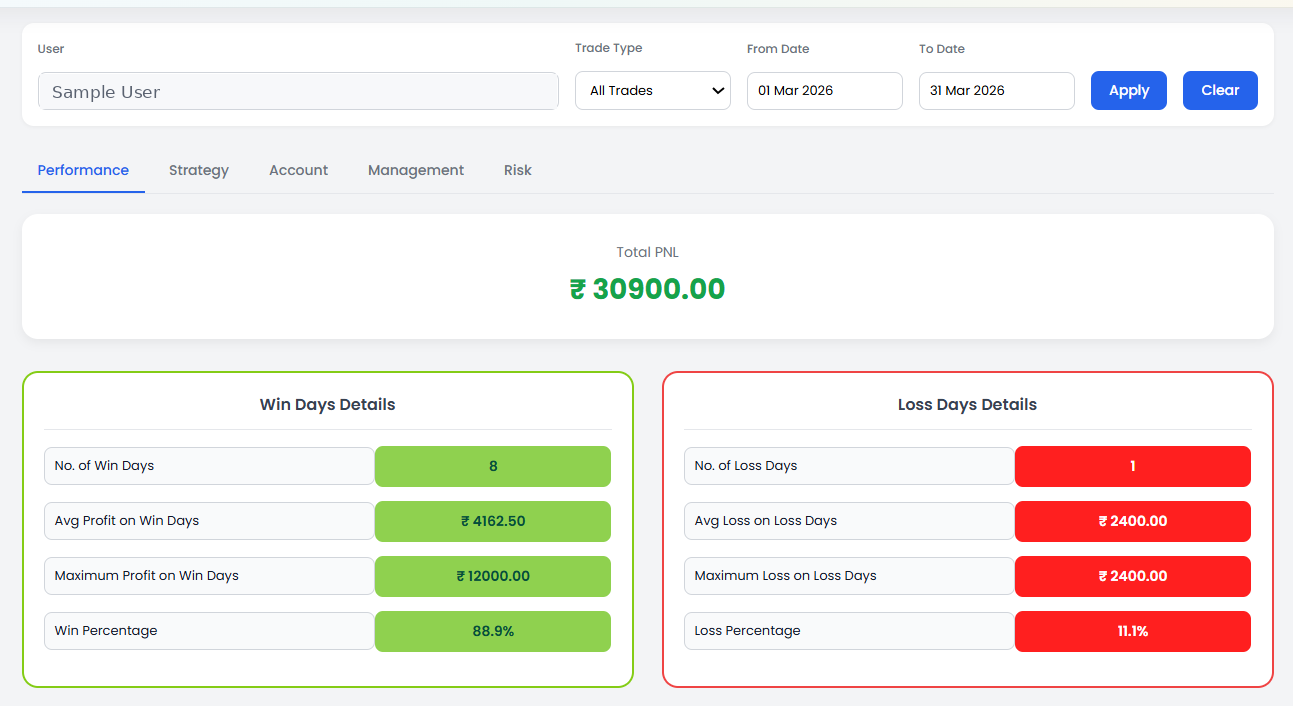Open the Account tab
This screenshot has height=706, width=1293.
point(298,170)
